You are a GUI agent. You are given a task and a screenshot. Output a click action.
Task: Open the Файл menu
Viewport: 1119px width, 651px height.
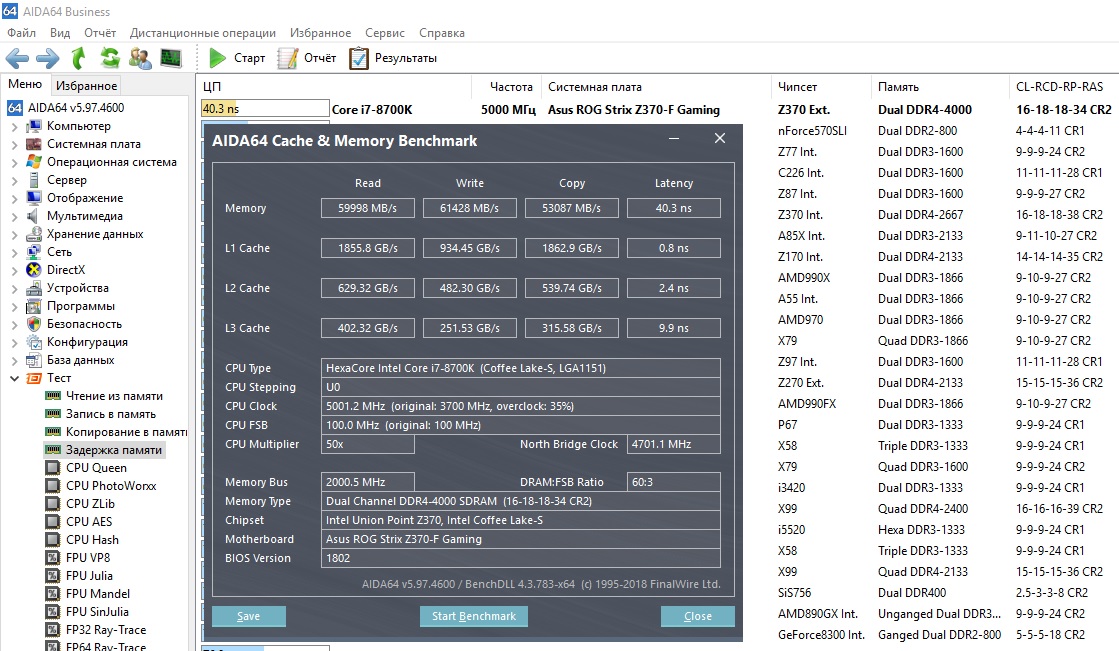pos(21,33)
